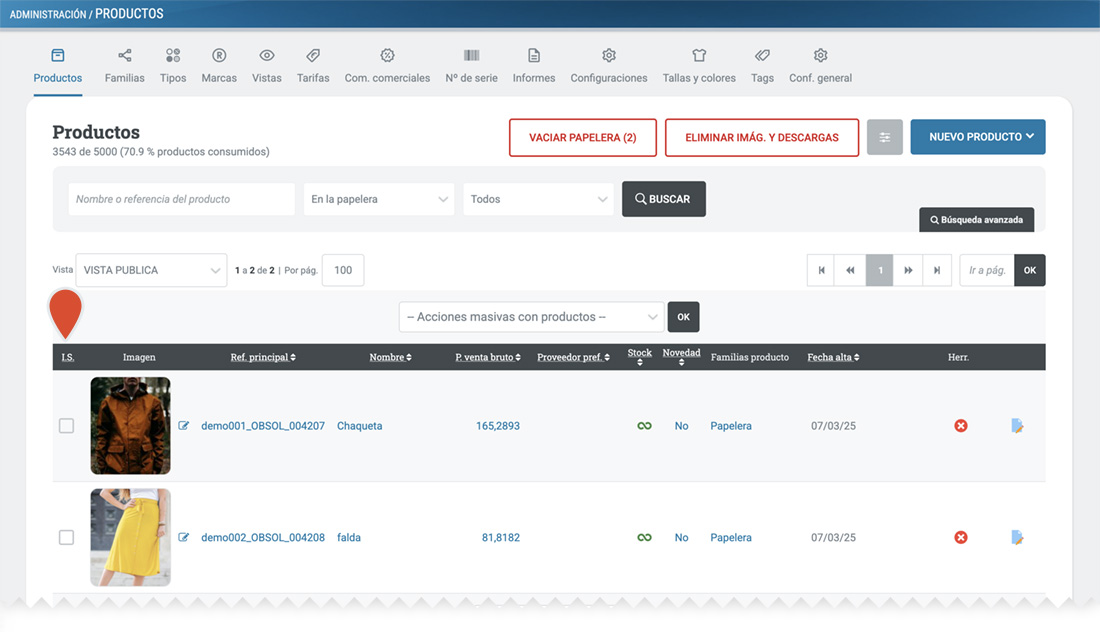The height and width of the screenshot is (632, 1100).
Task: Jump to last page of results
Action: coord(937,270)
